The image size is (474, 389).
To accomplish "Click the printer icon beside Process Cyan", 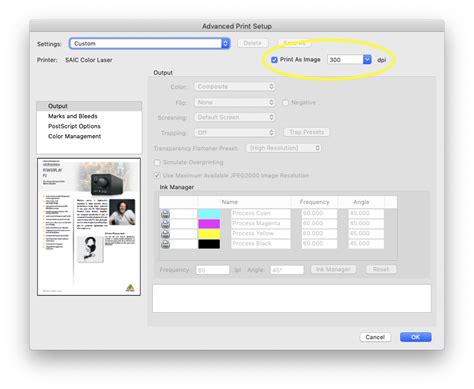I will [x=165, y=213].
